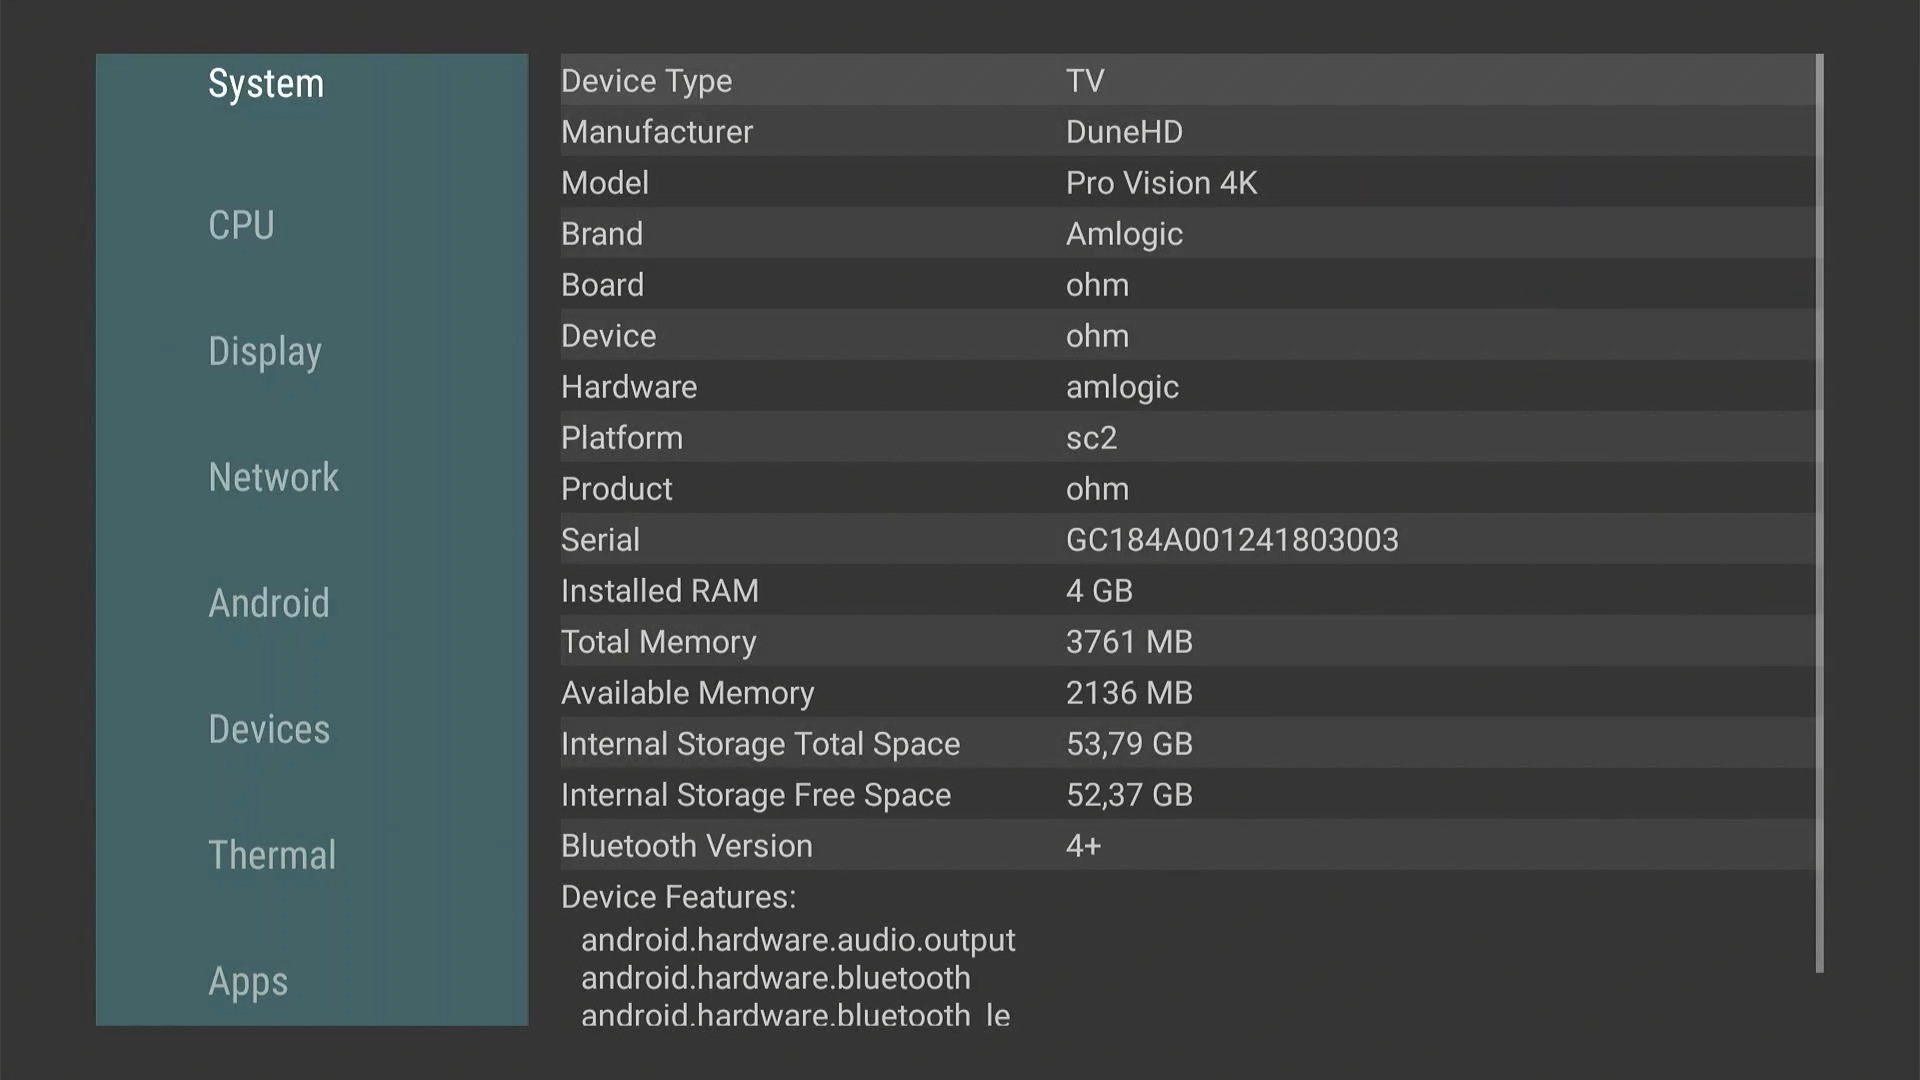Click Internal Storage Total Space label

tap(760, 744)
